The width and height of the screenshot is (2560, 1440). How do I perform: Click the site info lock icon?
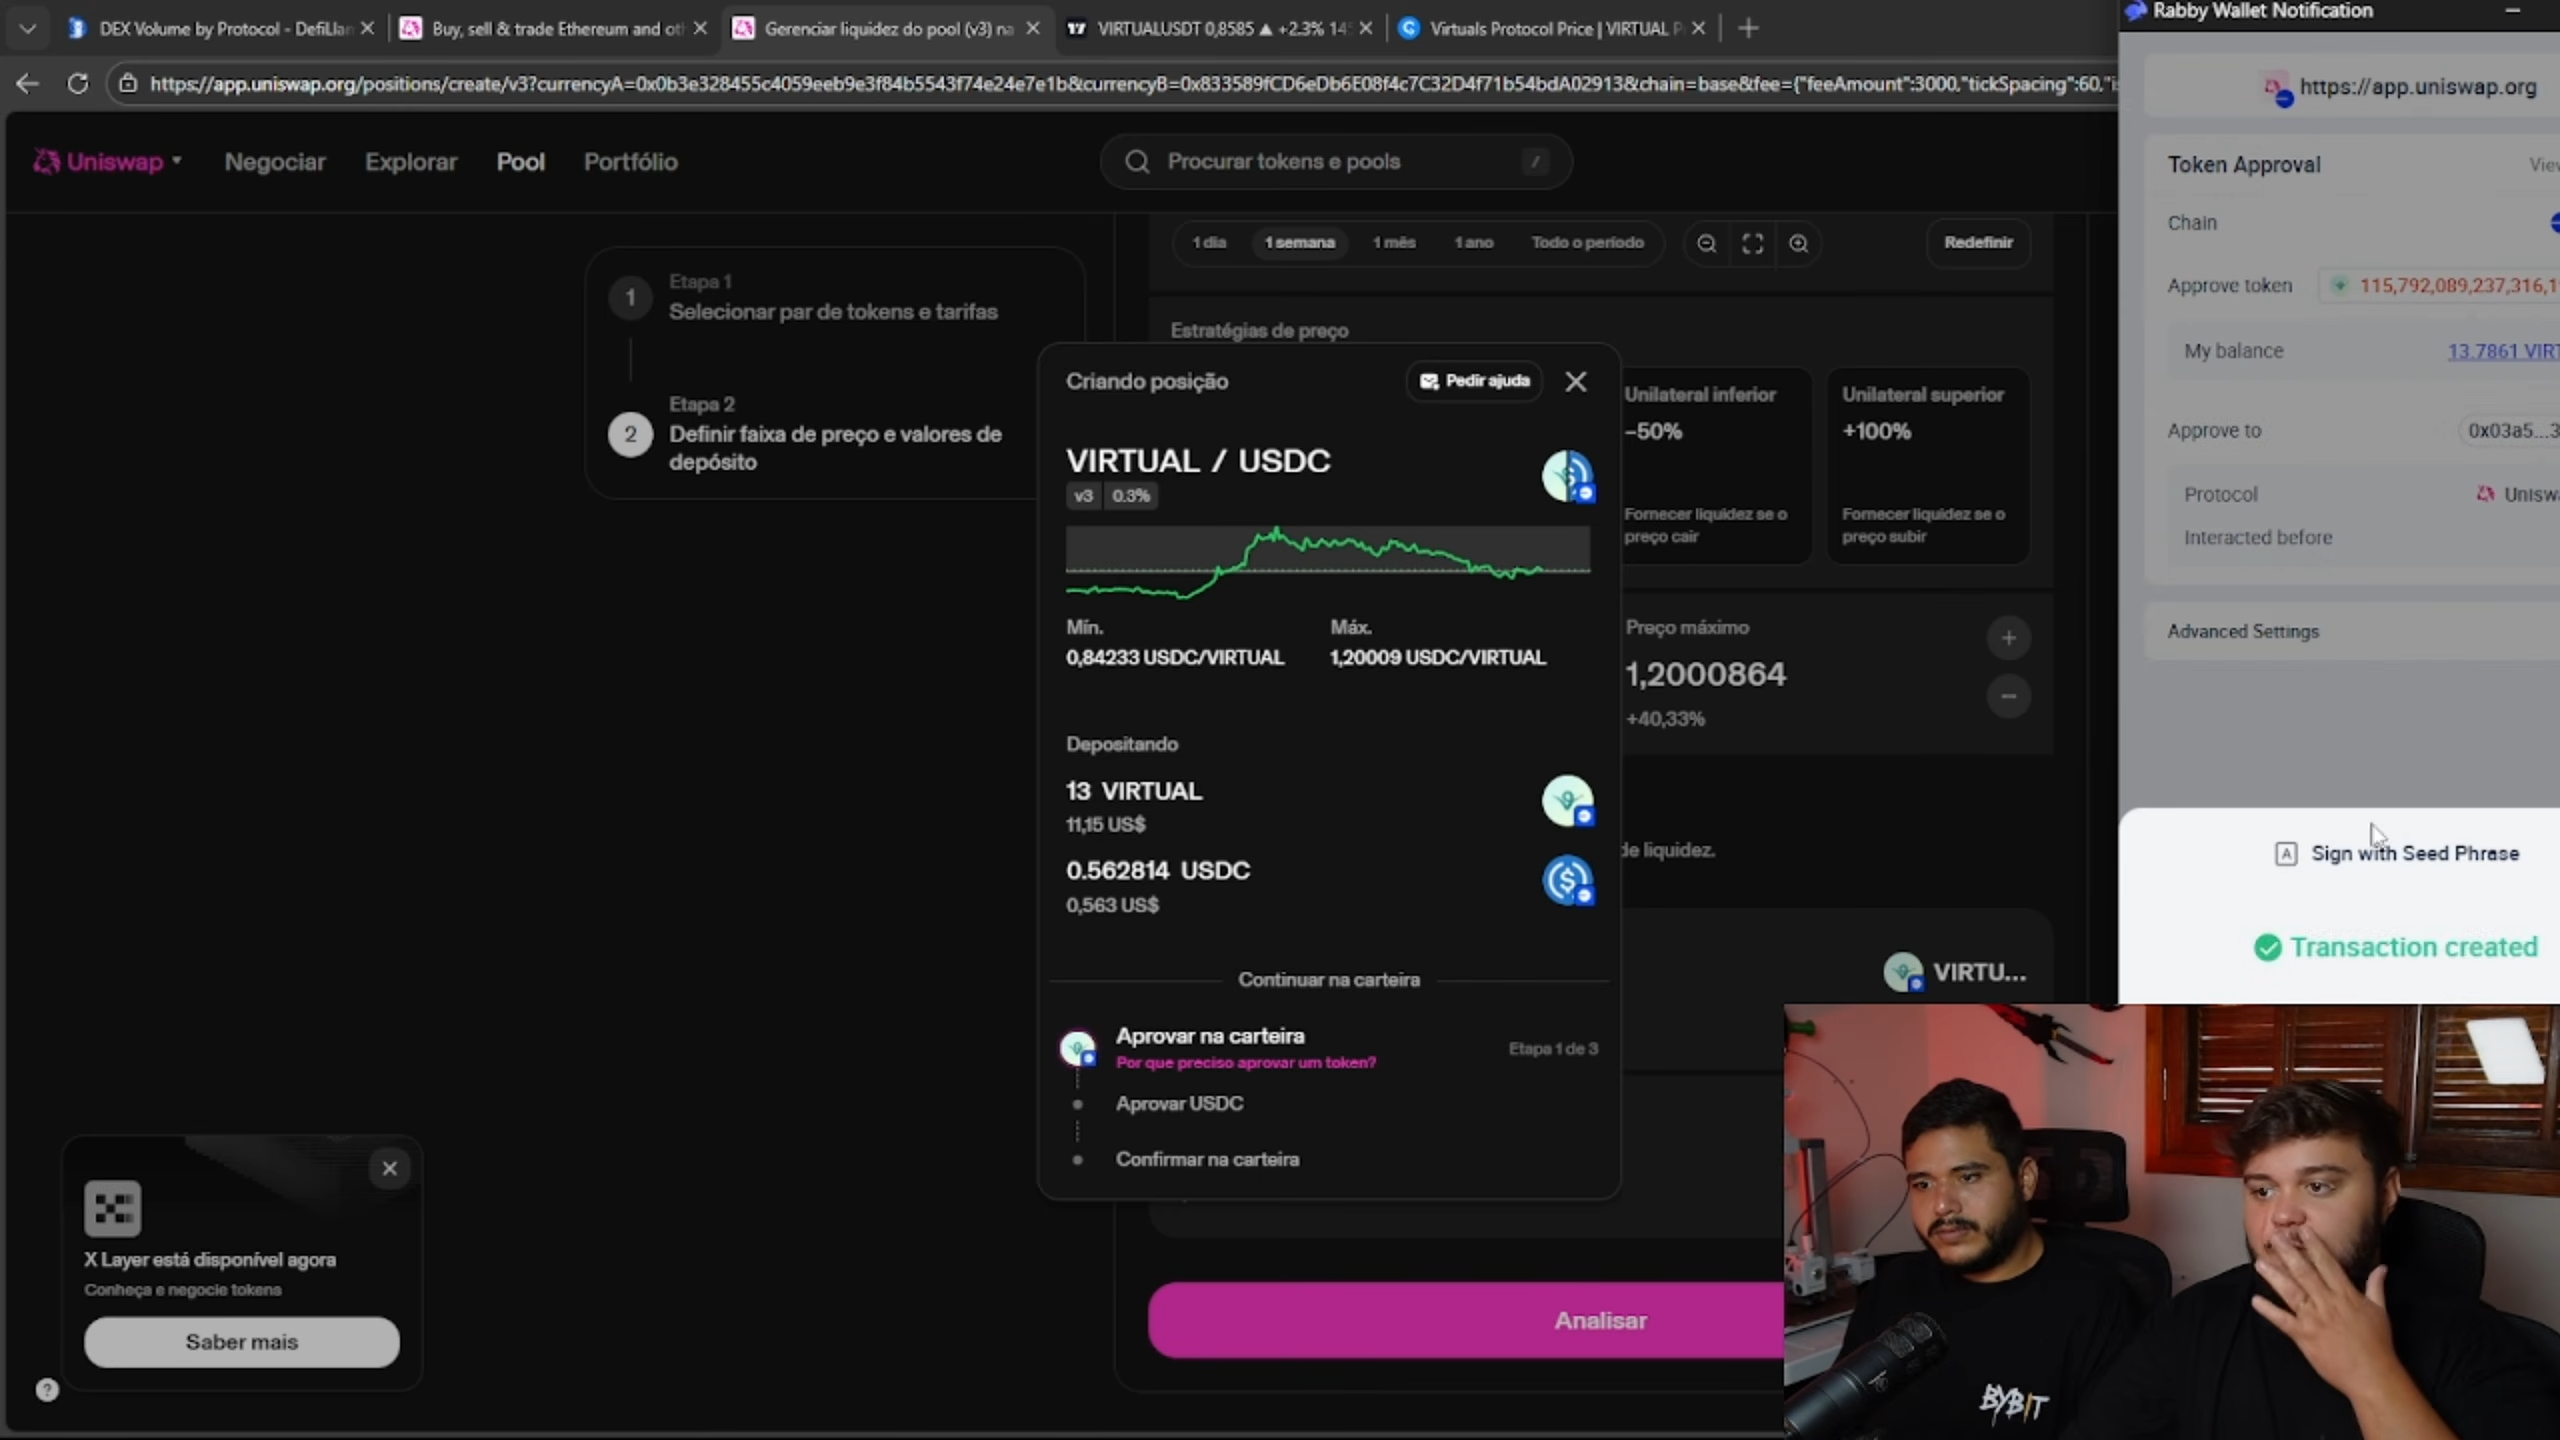point(128,84)
